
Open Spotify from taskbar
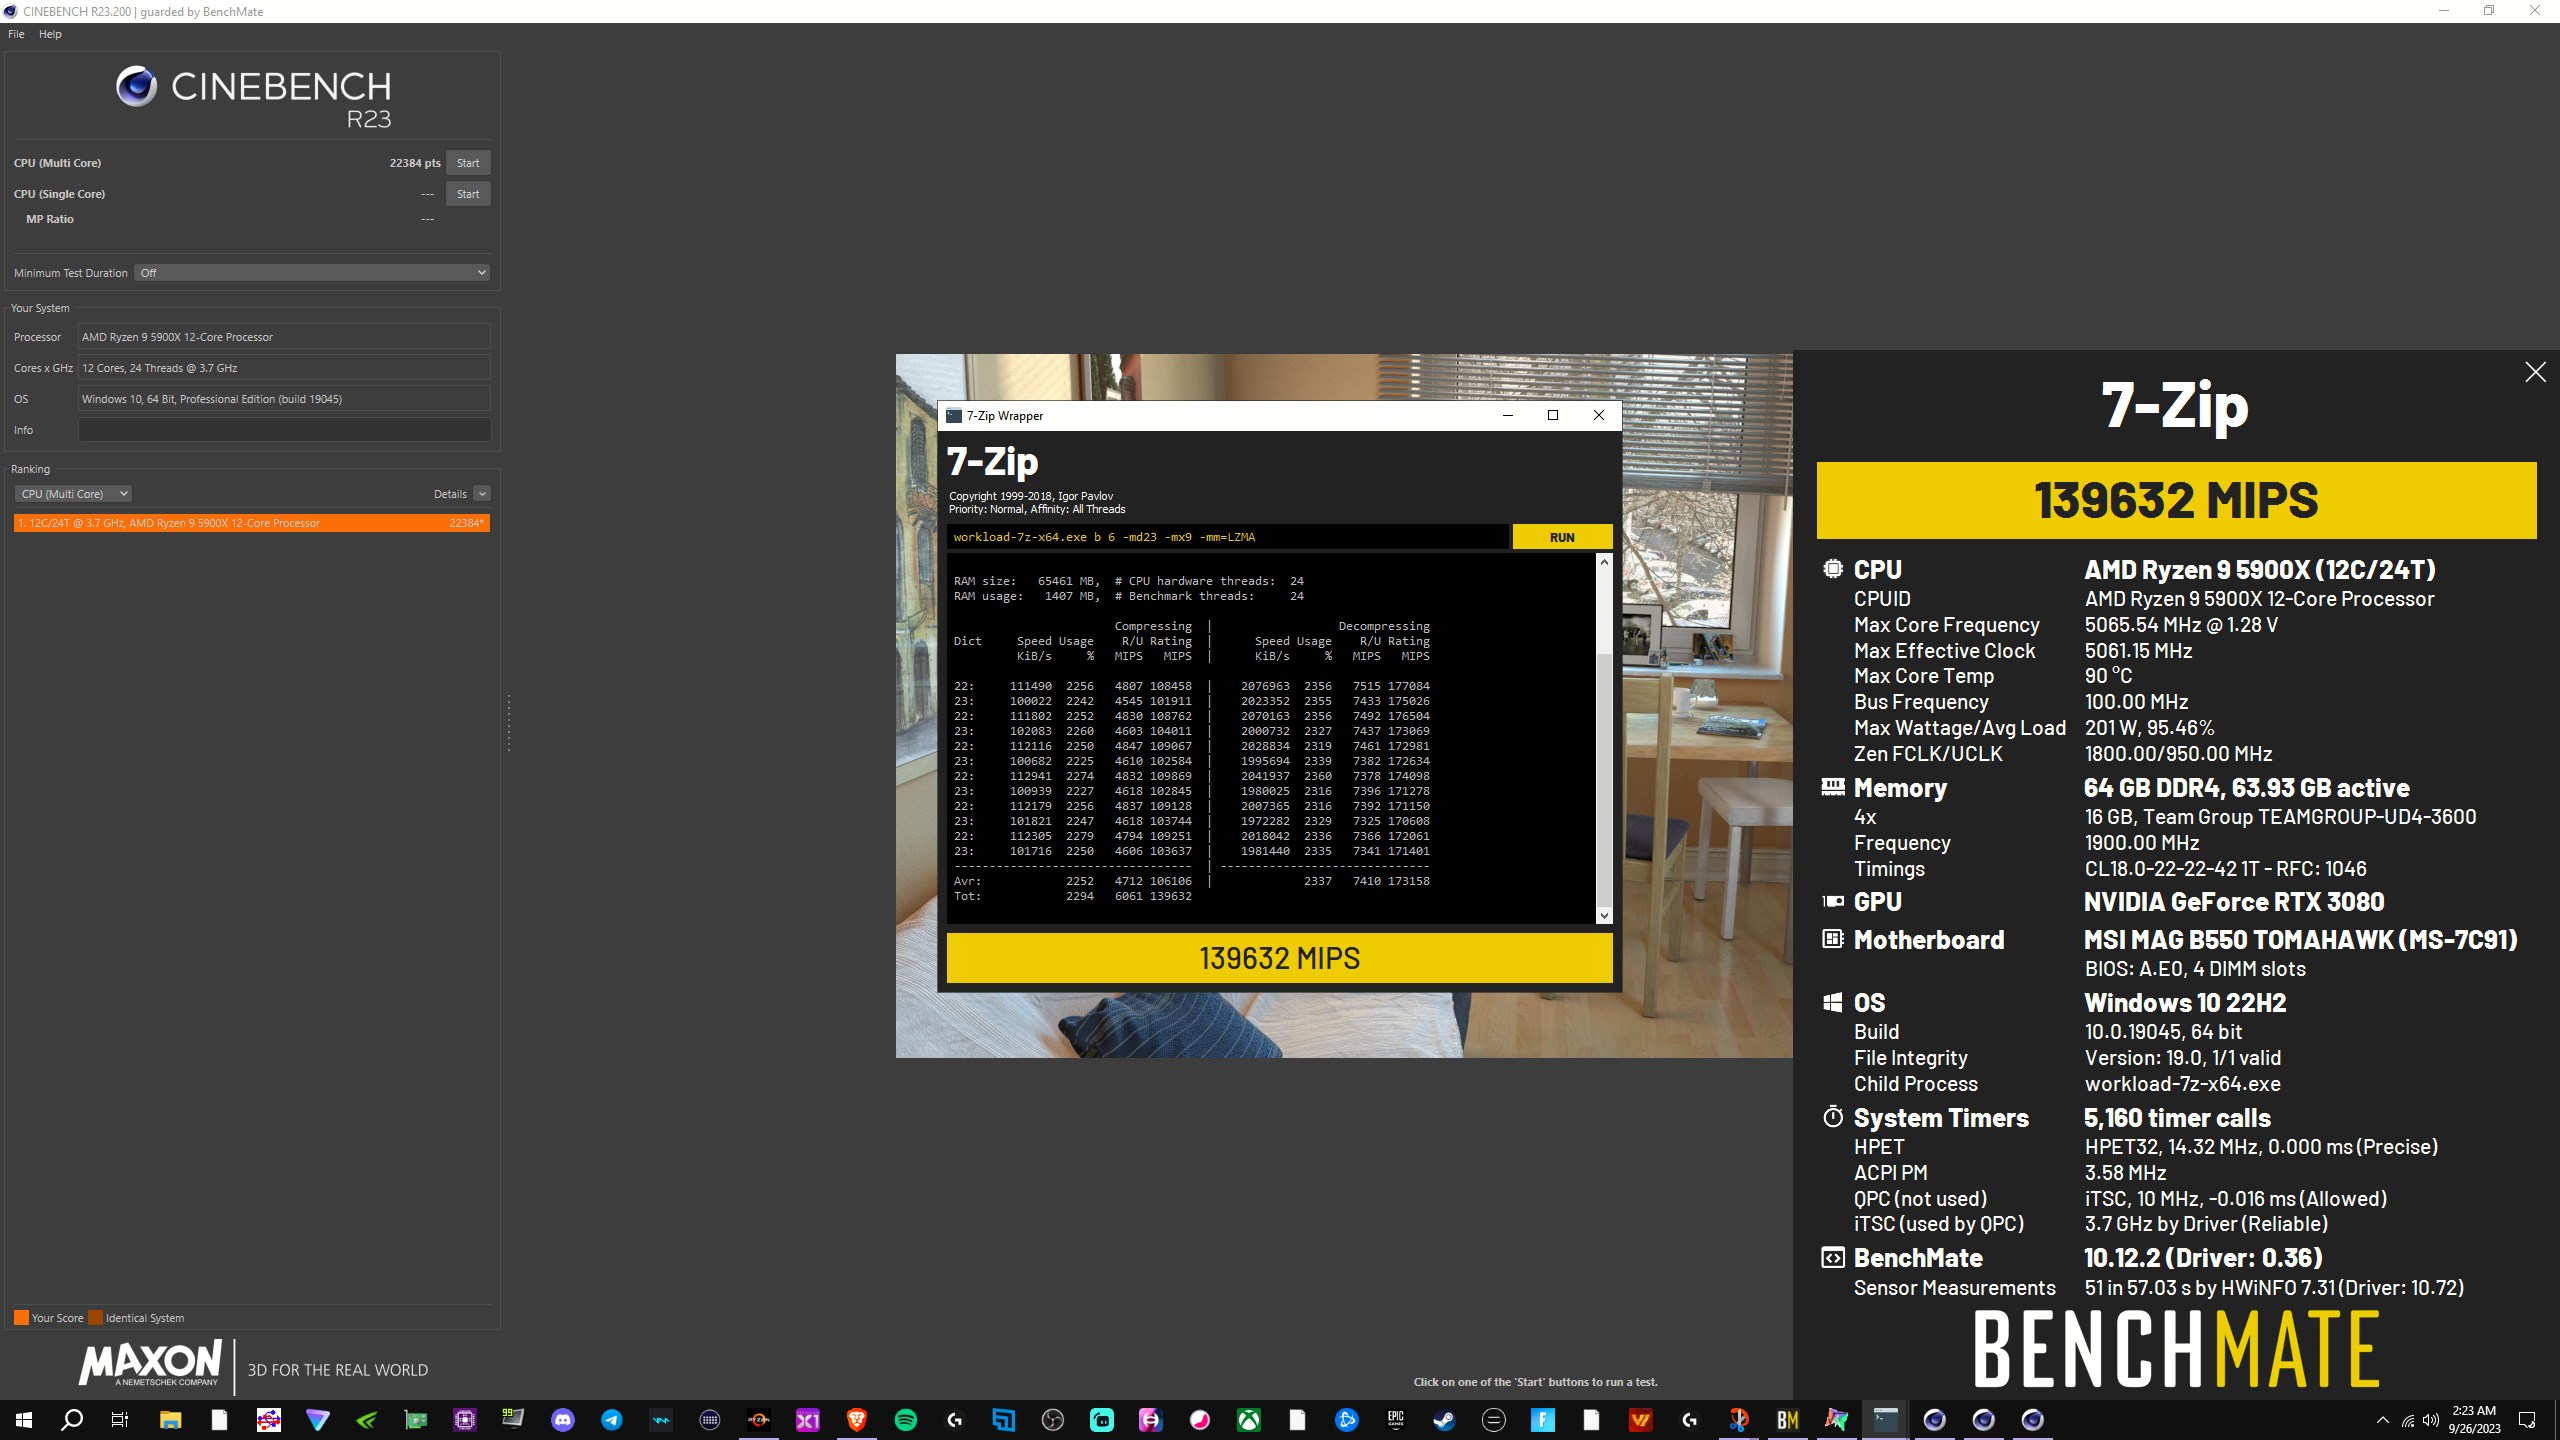[x=906, y=1420]
